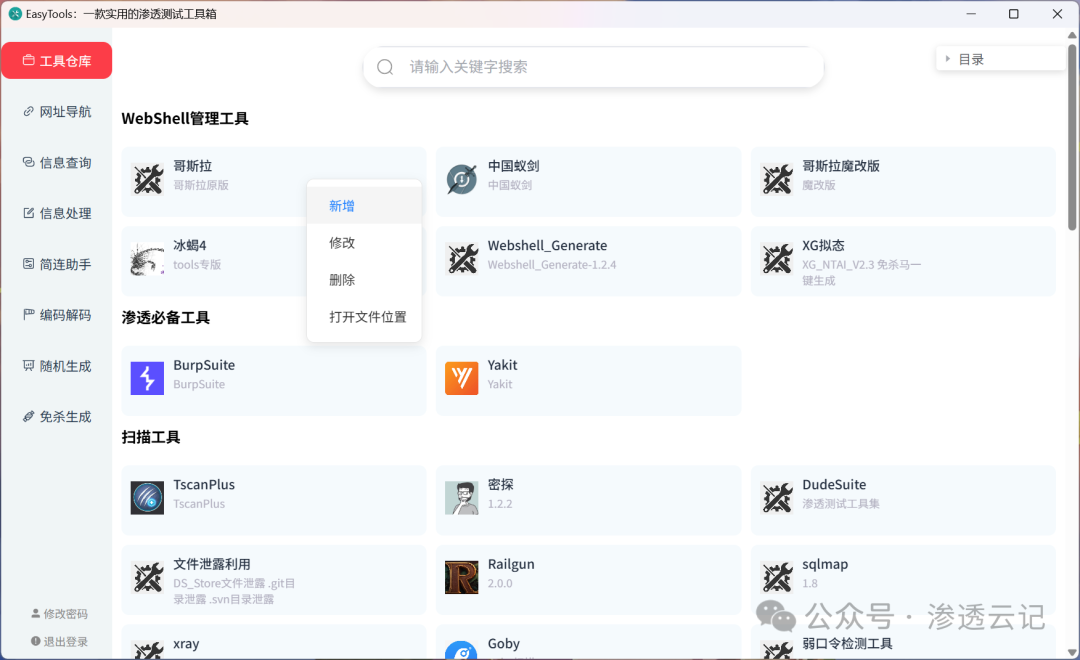Click the 简连助手 sidebar icon

tap(28, 264)
